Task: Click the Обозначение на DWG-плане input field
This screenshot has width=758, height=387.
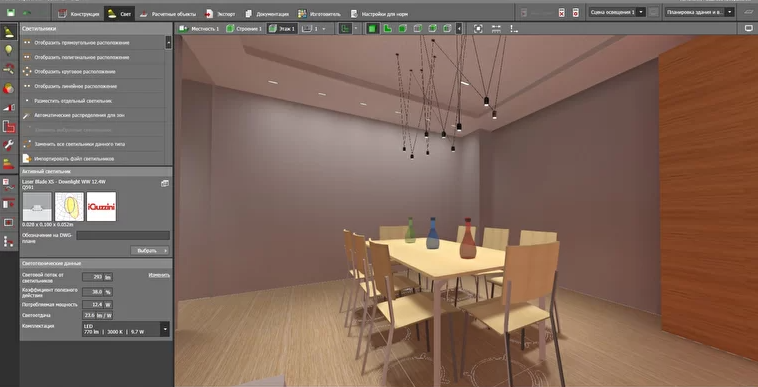Action: tap(123, 235)
